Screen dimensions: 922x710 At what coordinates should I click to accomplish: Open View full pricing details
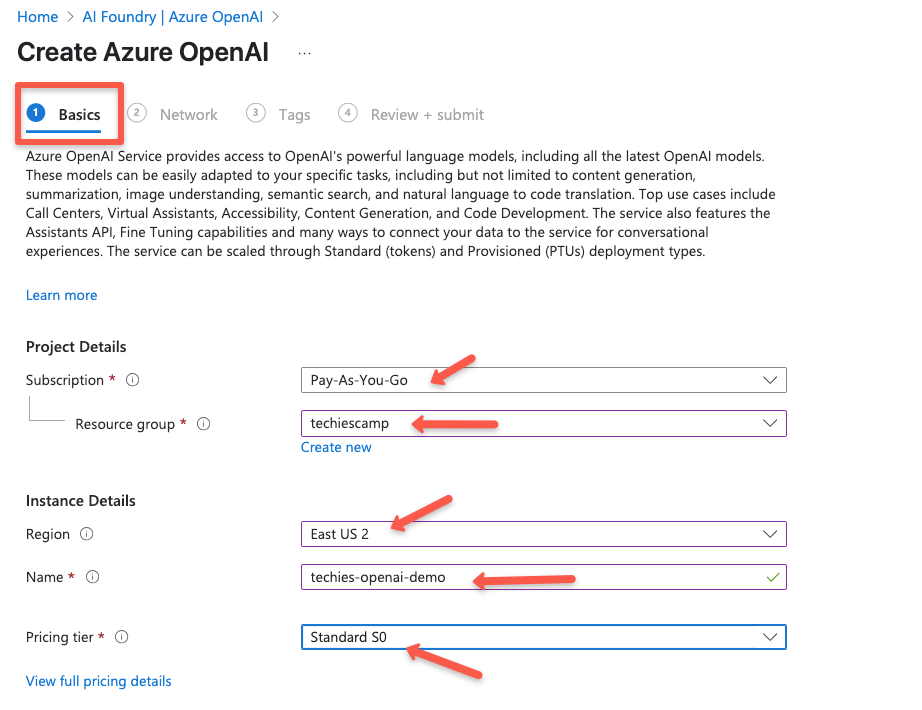click(x=98, y=681)
